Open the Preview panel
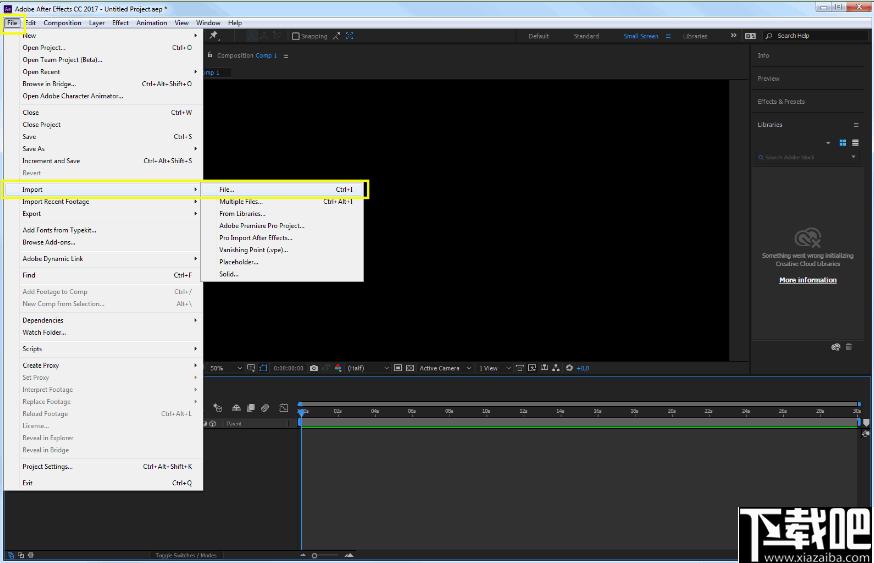 [x=768, y=79]
